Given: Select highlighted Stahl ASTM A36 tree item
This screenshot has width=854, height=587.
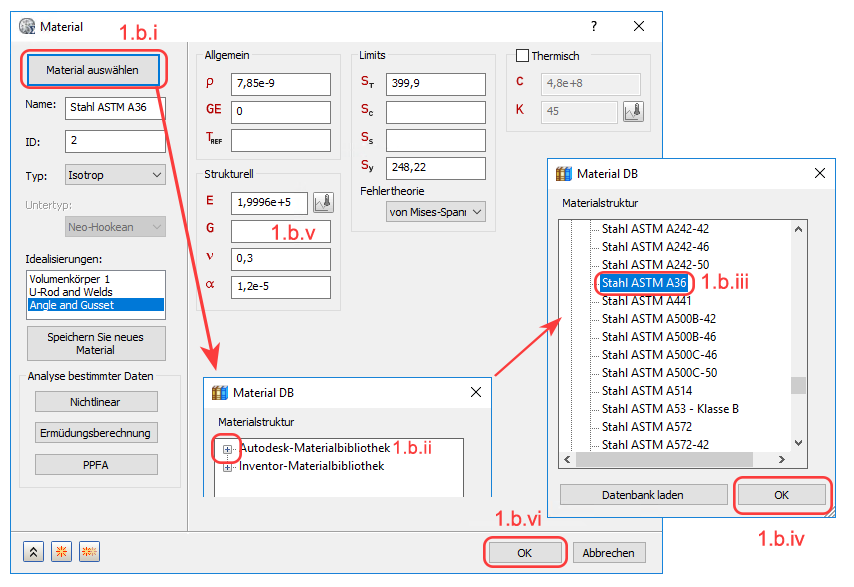Looking at the screenshot, I should pos(644,283).
